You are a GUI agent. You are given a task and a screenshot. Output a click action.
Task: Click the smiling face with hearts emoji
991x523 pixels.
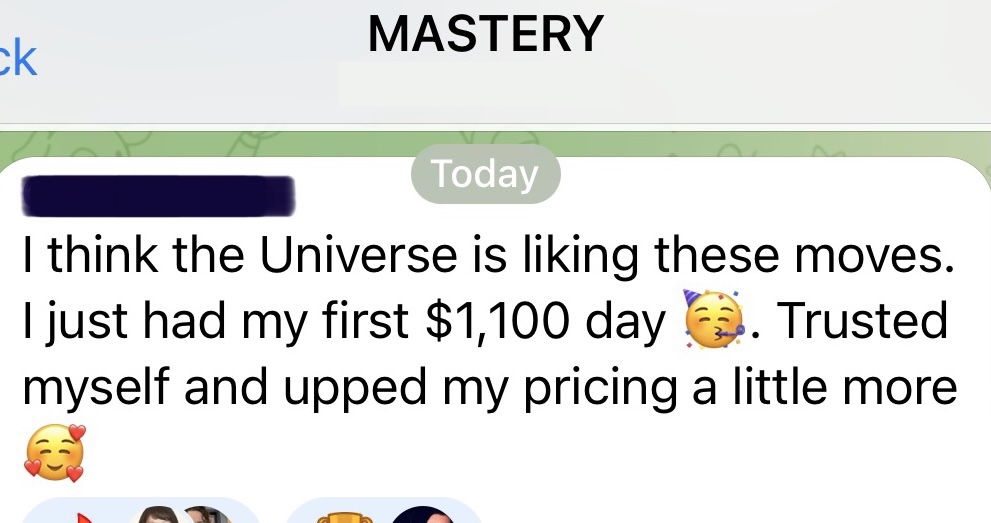pyautogui.click(x=54, y=452)
